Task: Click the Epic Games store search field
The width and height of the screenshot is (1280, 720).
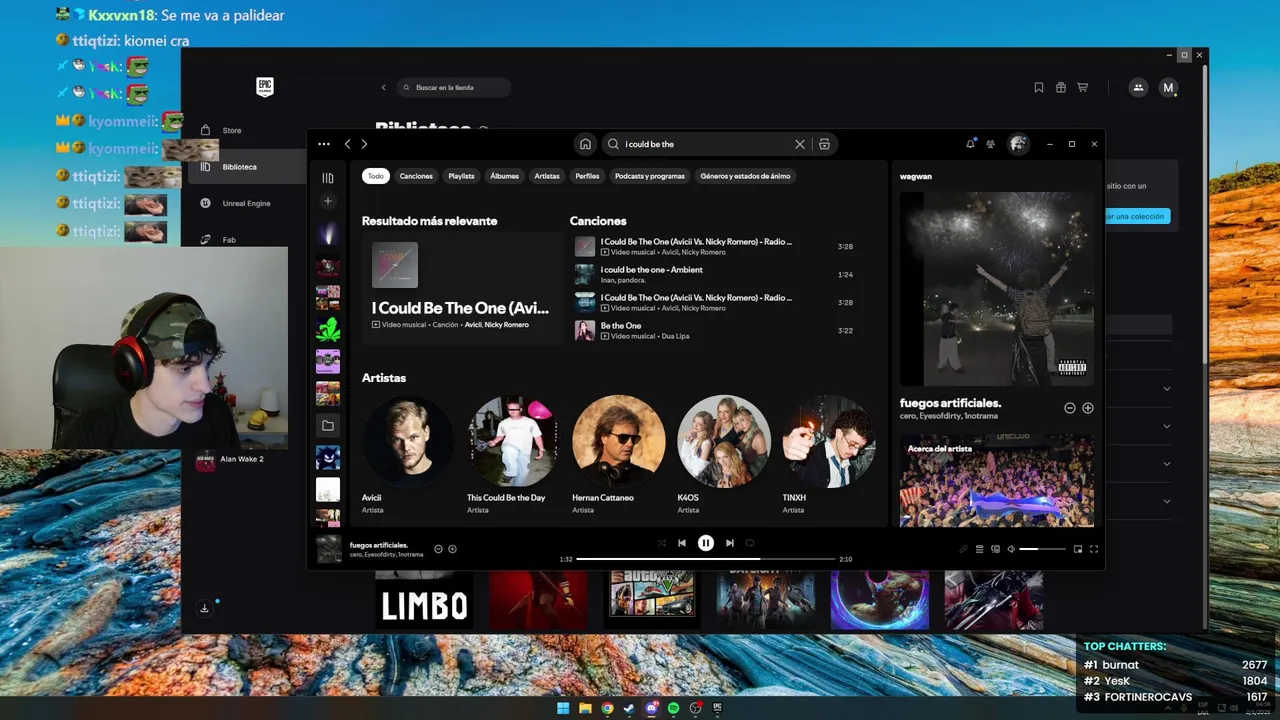Action: point(454,87)
